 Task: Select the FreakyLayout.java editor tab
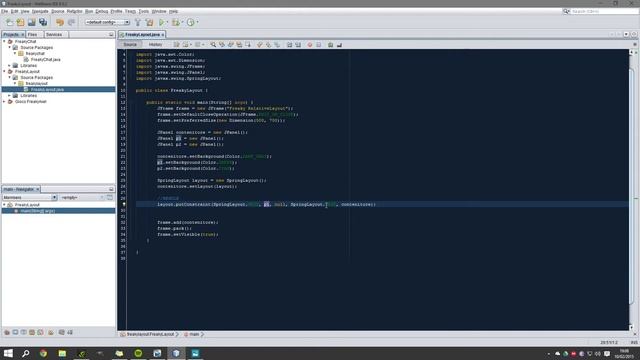[142, 35]
